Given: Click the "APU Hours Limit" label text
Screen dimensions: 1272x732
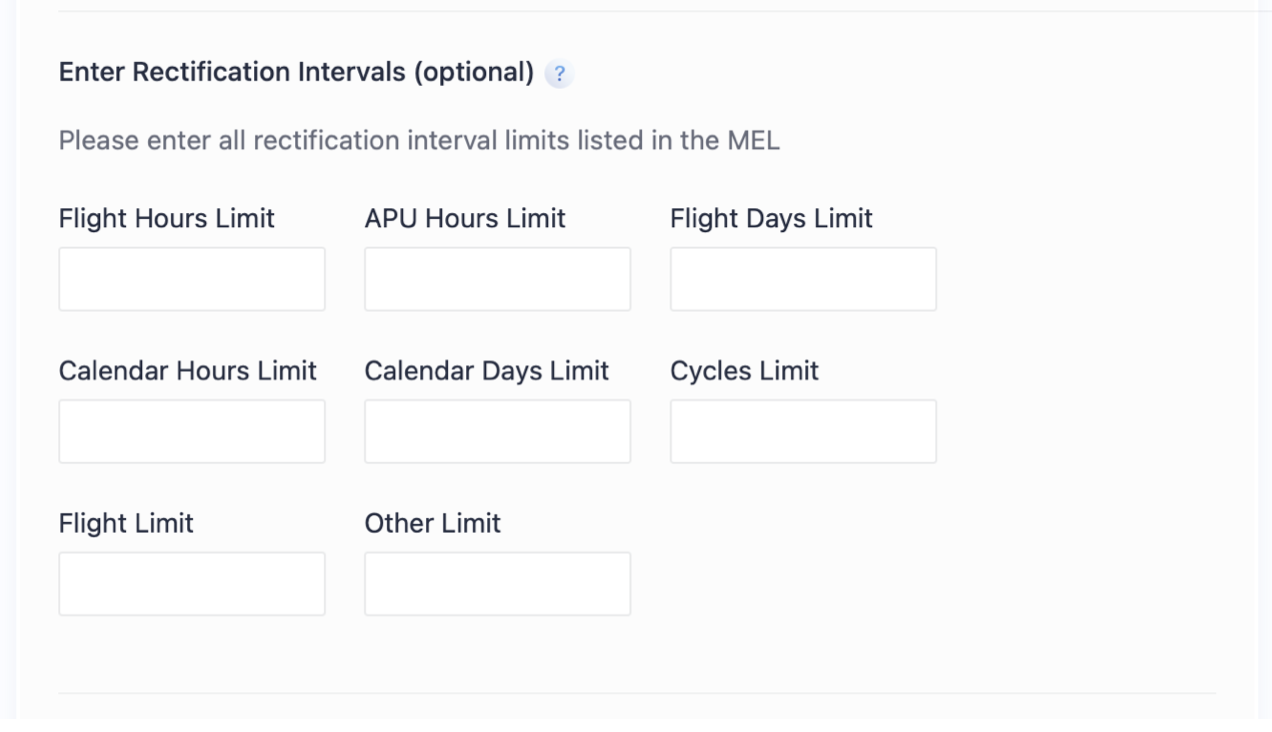Looking at the screenshot, I should tap(465, 218).
